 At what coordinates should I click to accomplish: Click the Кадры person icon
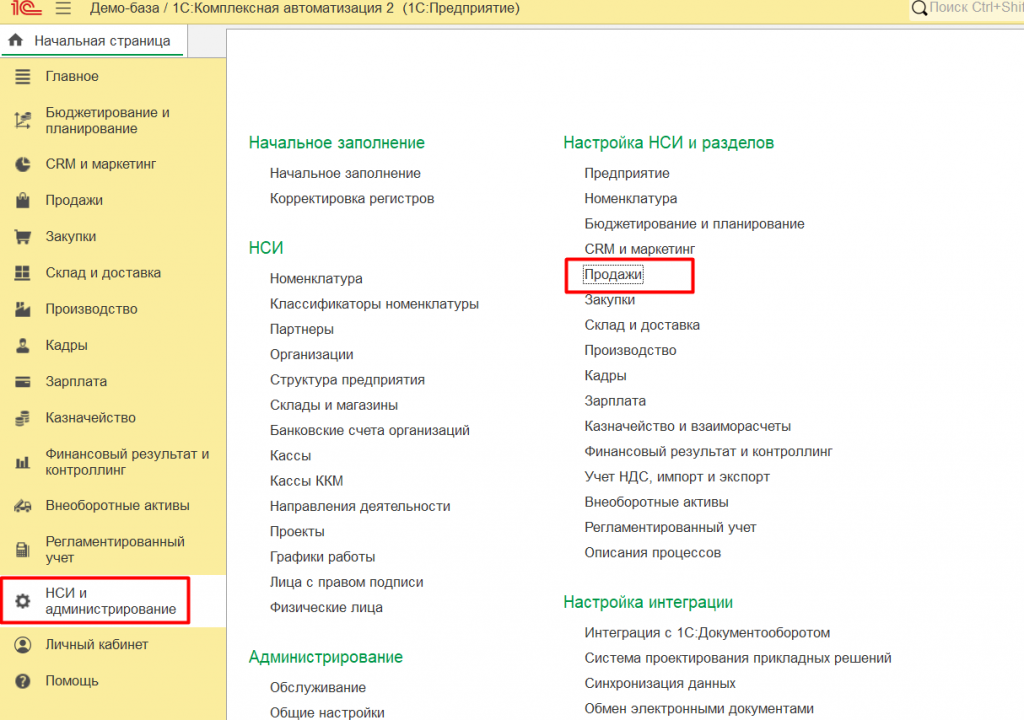[23, 345]
